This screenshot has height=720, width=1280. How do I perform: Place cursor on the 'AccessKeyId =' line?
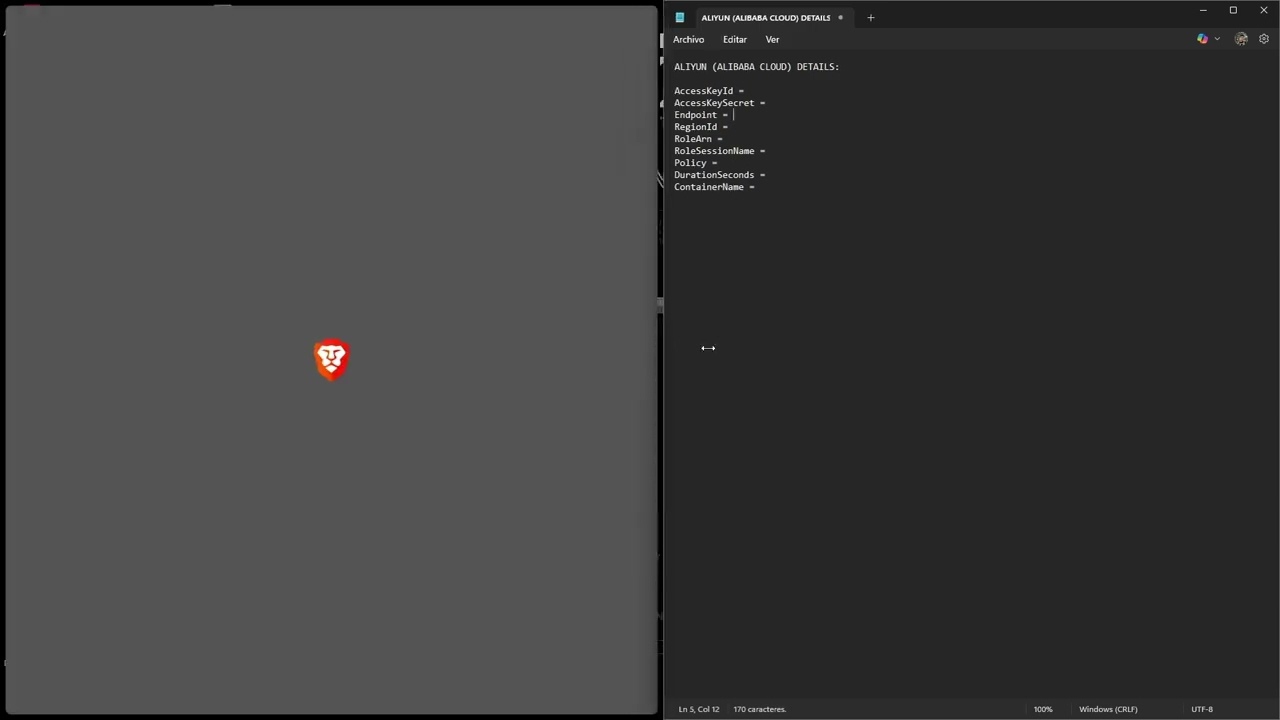coord(709,91)
